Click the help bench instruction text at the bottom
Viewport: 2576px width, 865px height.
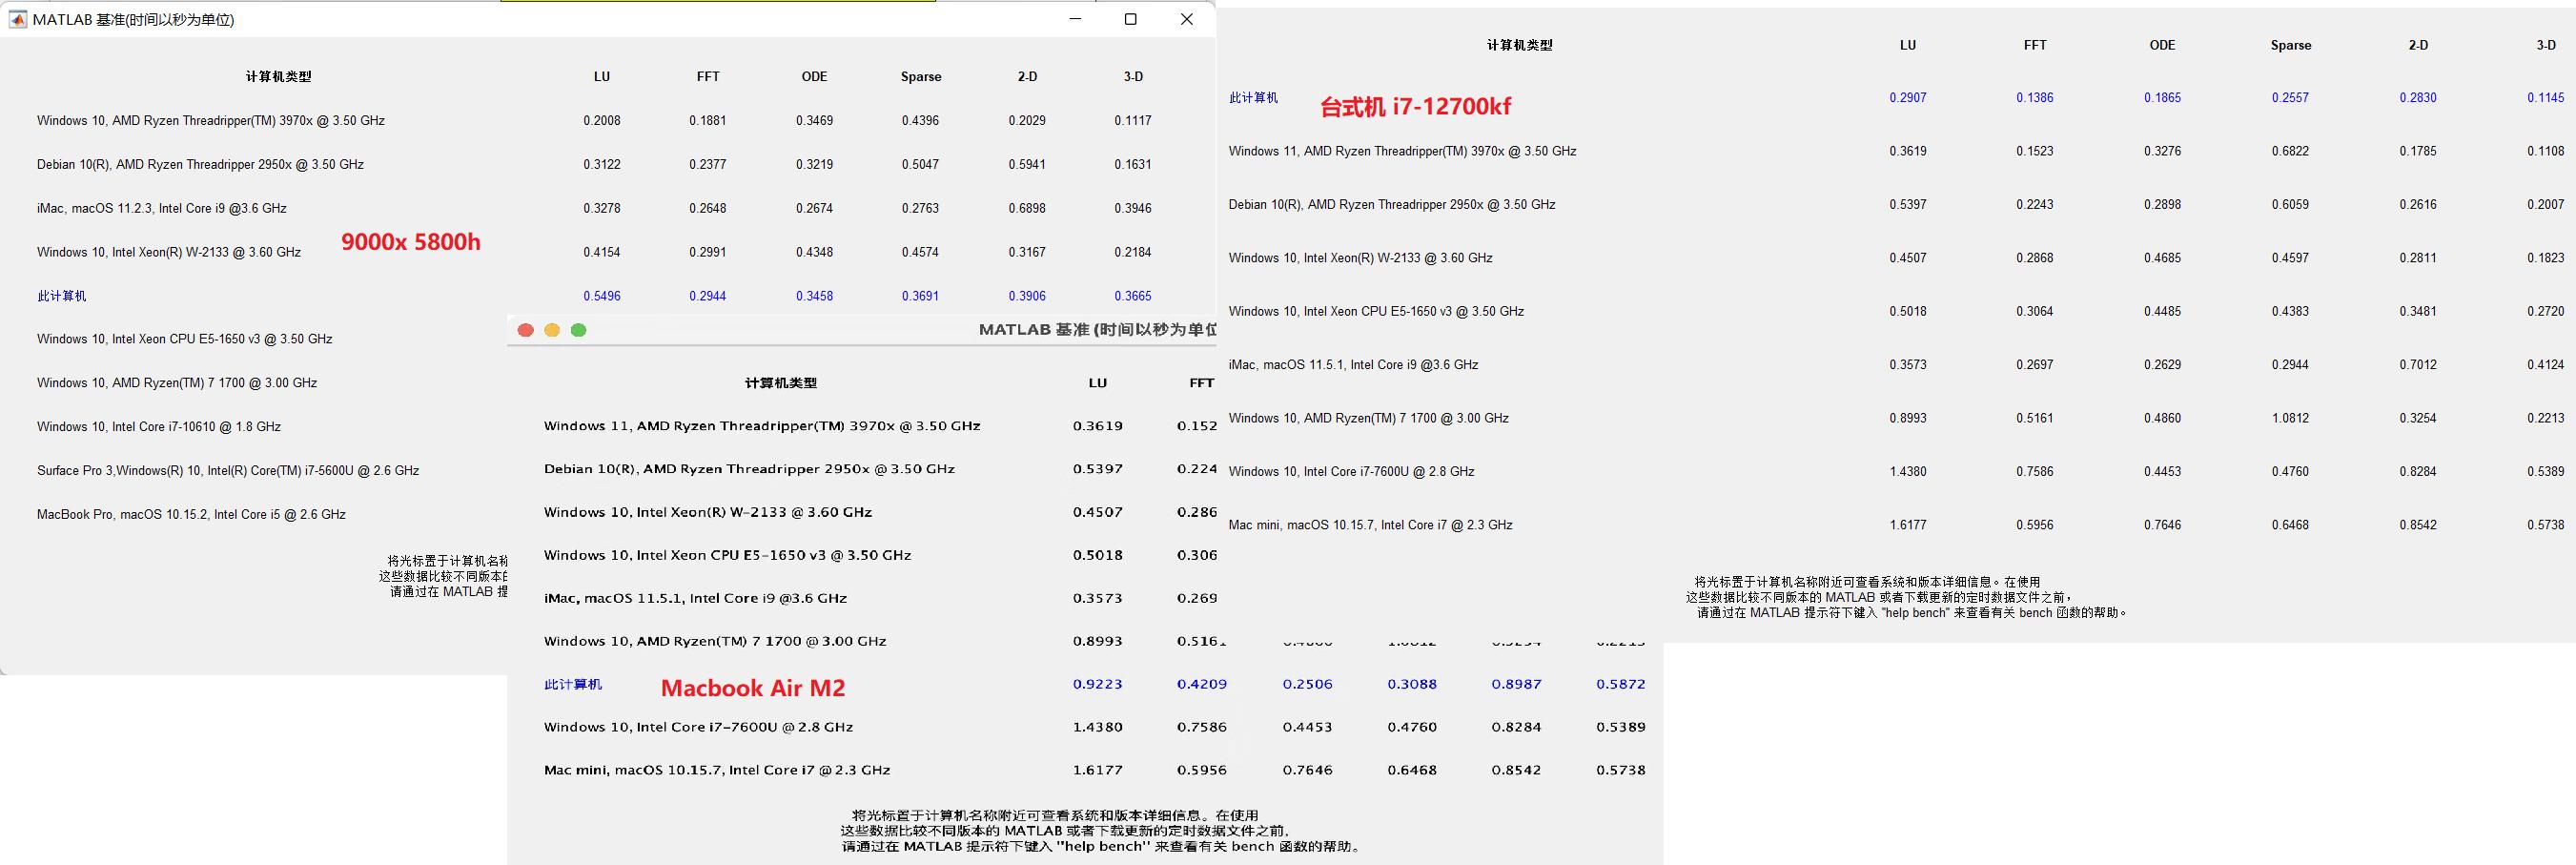[1910, 612]
